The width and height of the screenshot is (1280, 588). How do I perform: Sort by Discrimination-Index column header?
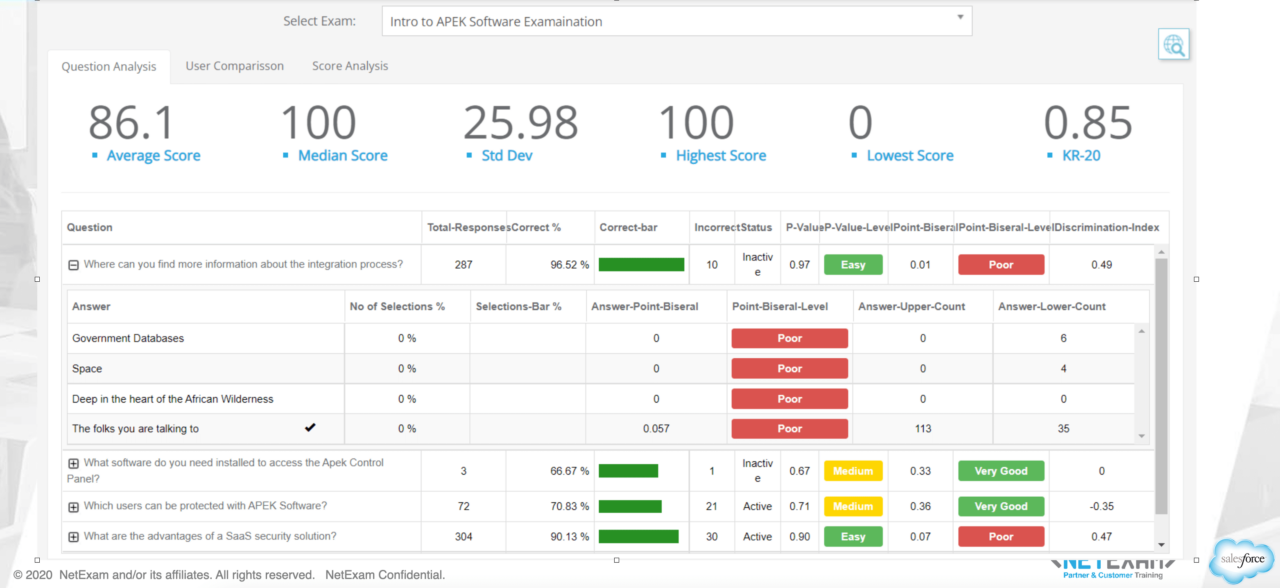(x=1105, y=228)
